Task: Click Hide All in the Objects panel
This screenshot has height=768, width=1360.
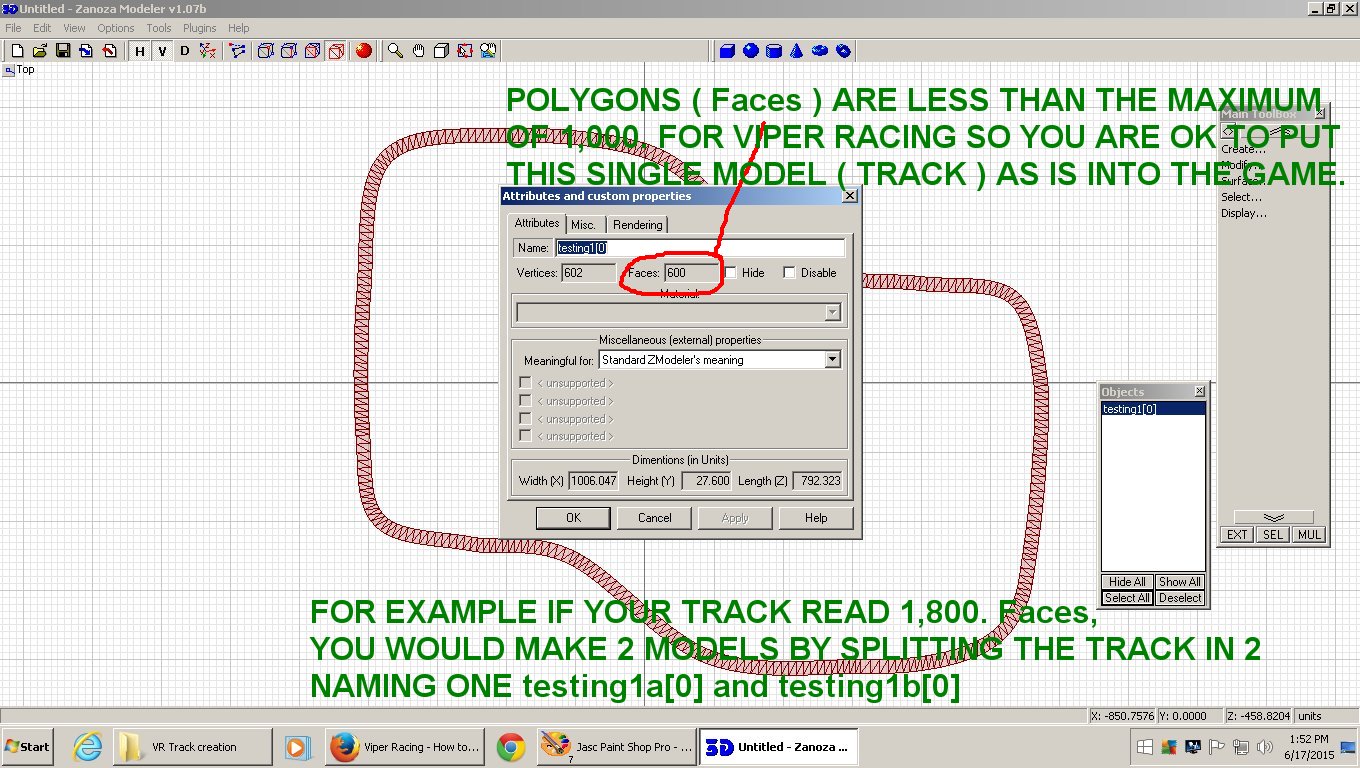Action: point(1127,582)
